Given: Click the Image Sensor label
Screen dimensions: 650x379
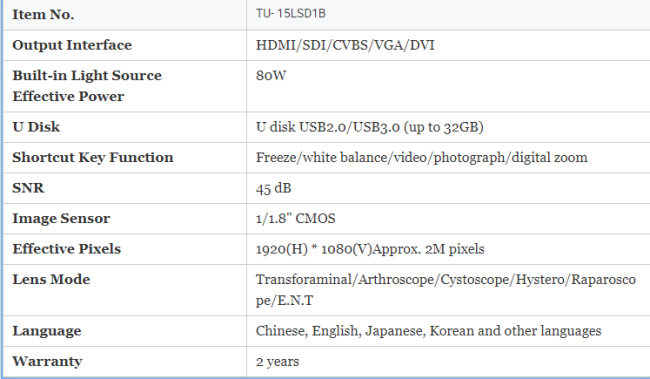Looking at the screenshot, I should coord(61,219).
